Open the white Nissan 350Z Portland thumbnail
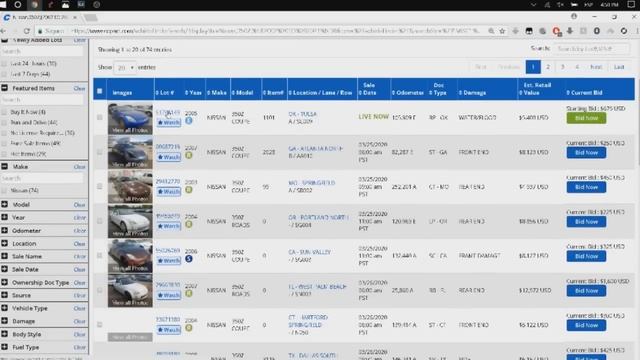 pos(130,222)
